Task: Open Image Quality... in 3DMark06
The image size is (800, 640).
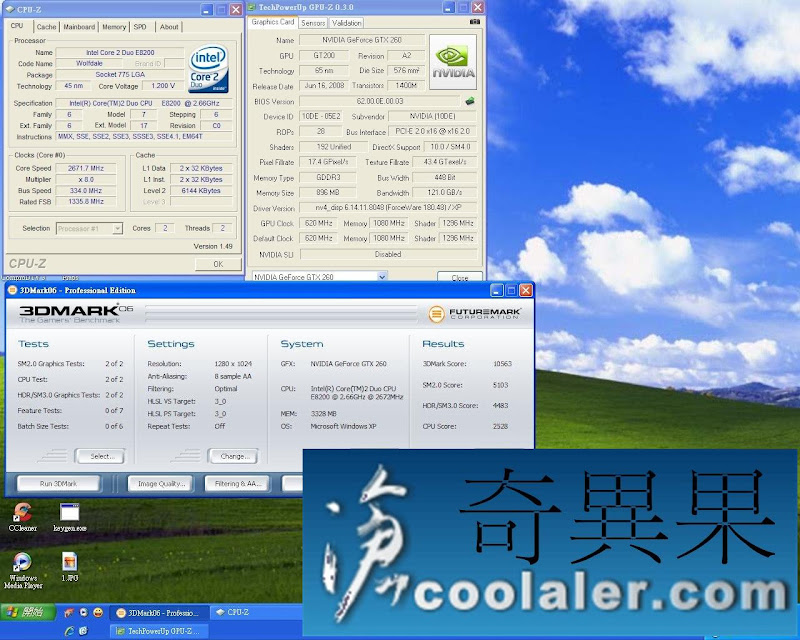Action: point(161,483)
